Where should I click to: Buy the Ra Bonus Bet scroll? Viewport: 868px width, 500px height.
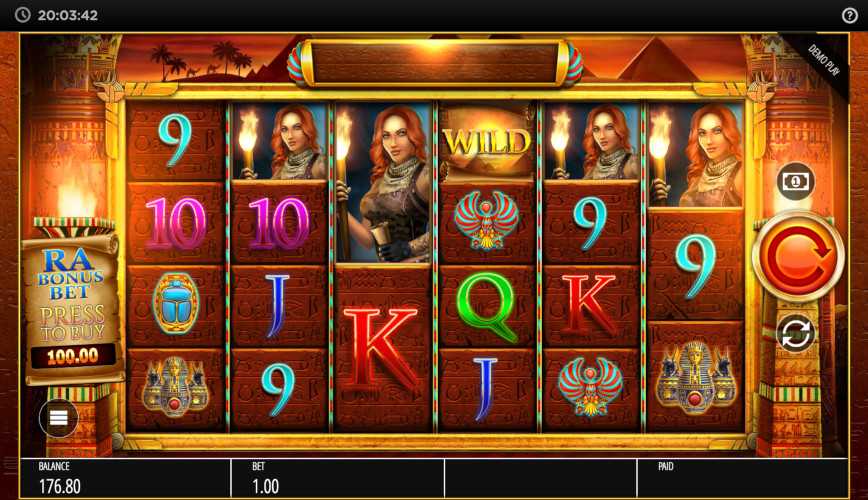pos(72,308)
